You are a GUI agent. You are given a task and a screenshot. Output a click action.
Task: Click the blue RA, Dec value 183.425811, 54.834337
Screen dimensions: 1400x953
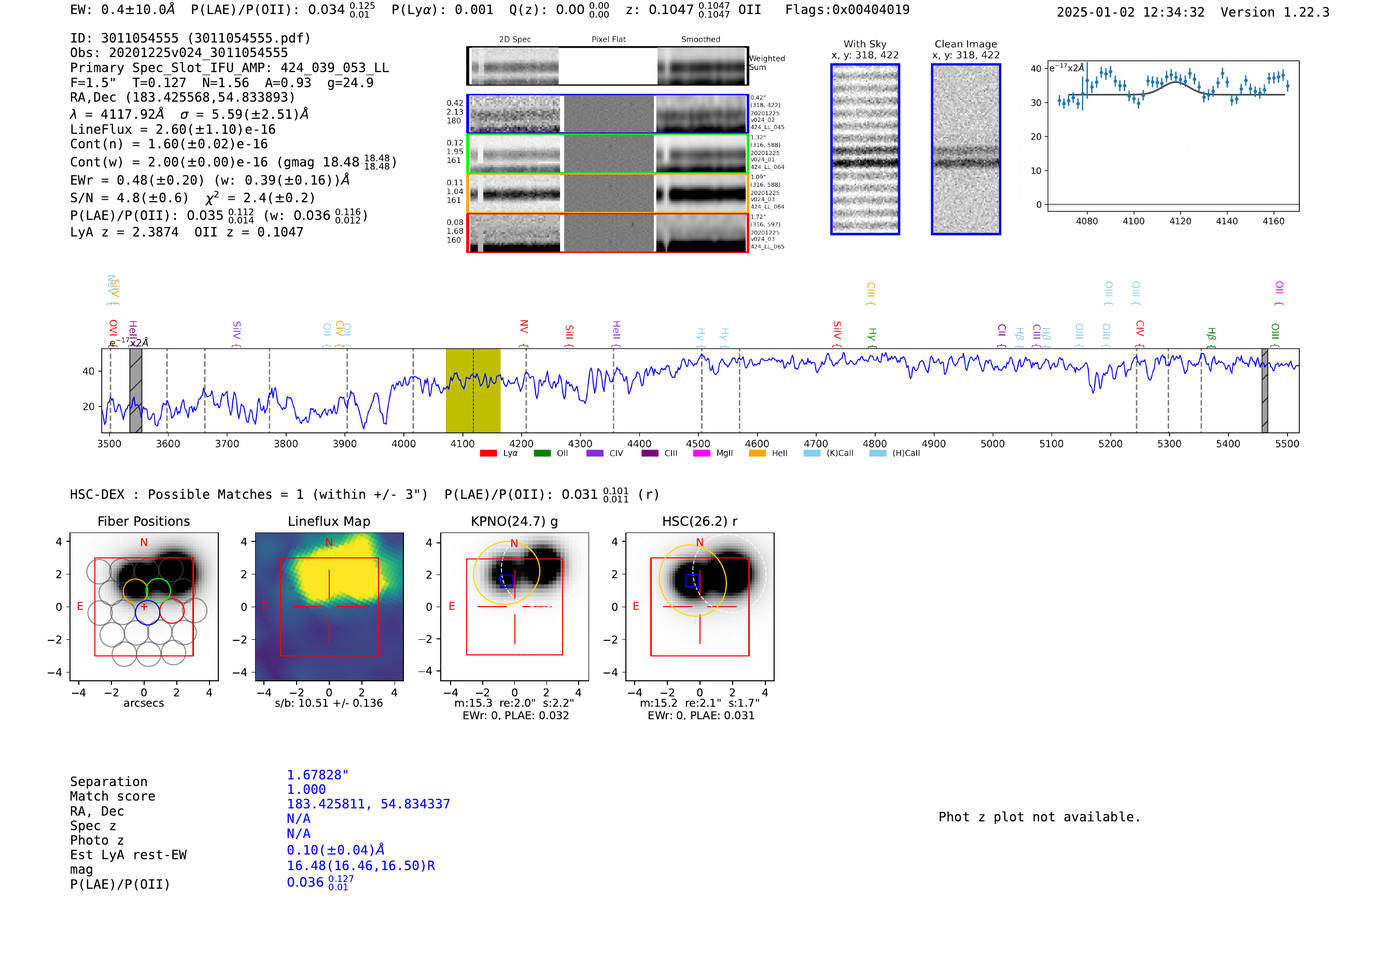pos(368,804)
